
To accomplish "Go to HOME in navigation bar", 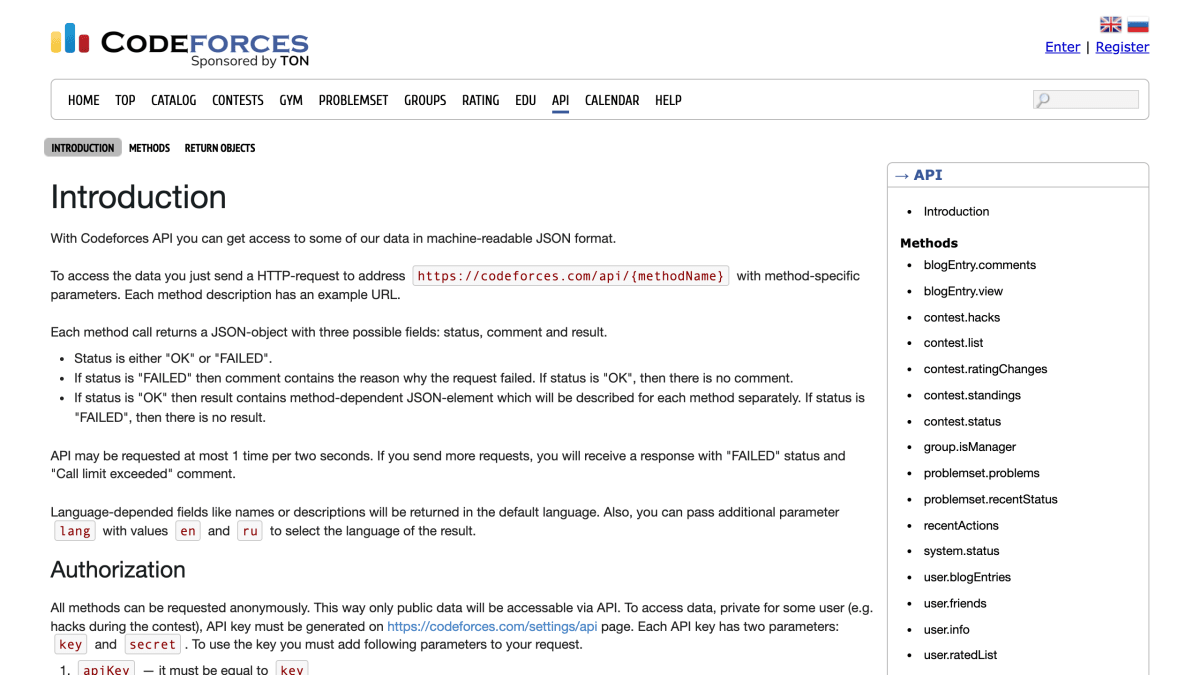I will click(x=84, y=100).
